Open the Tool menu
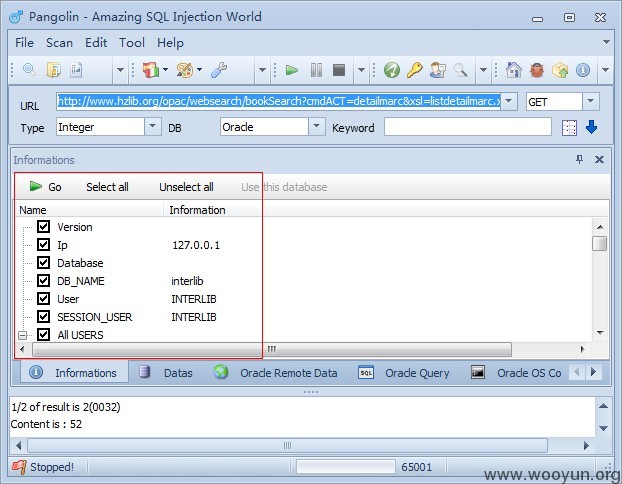The image size is (622, 484). click(x=132, y=42)
